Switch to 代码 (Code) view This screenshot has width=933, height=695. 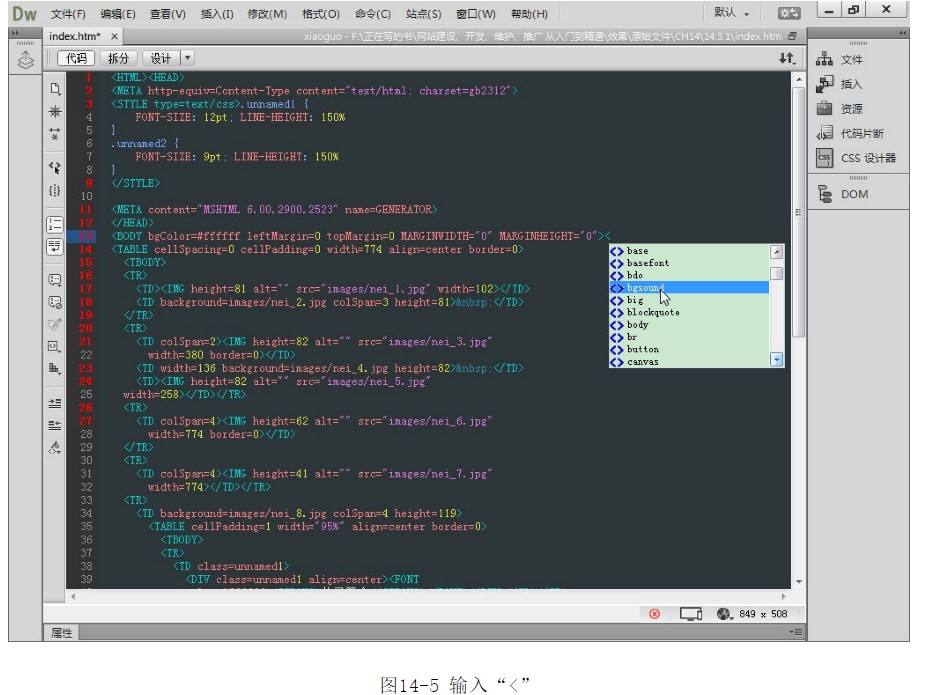pos(76,59)
